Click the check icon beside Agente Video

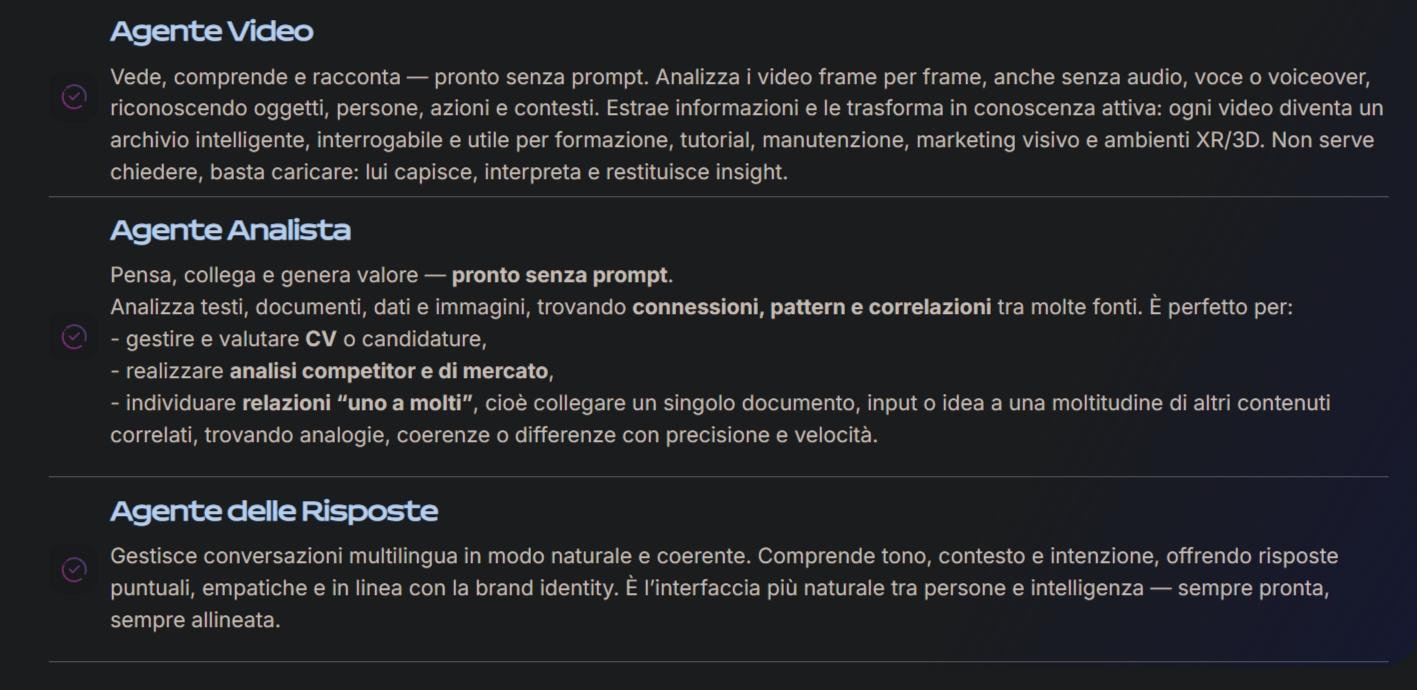click(74, 97)
